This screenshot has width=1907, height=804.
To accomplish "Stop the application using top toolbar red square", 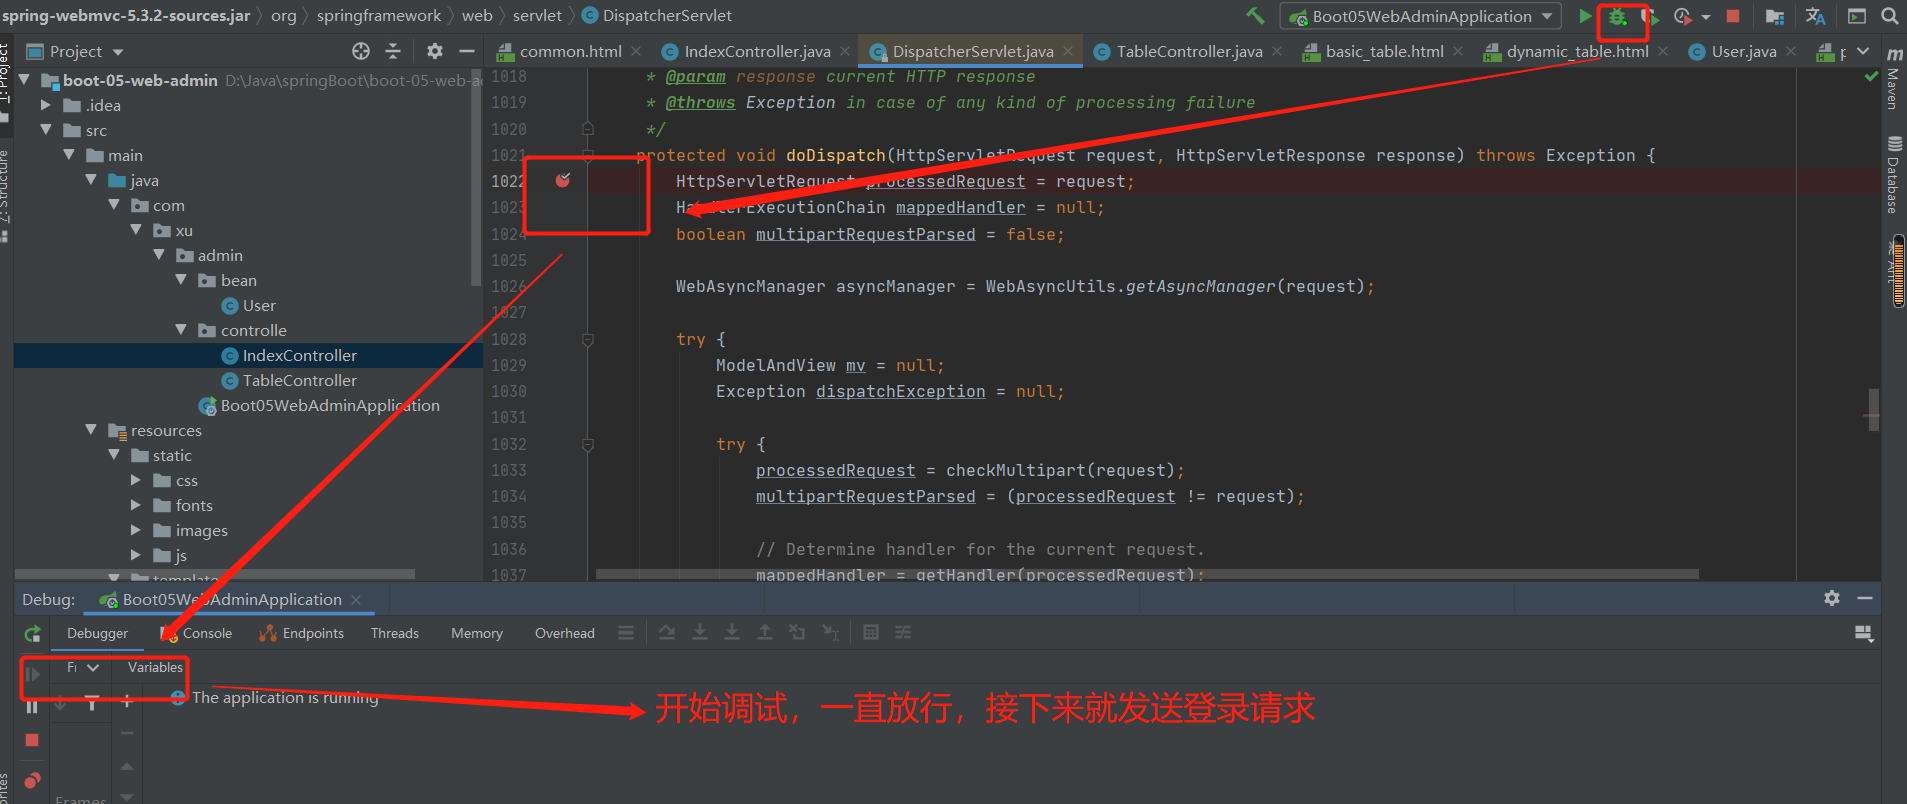I will pyautogui.click(x=1733, y=16).
